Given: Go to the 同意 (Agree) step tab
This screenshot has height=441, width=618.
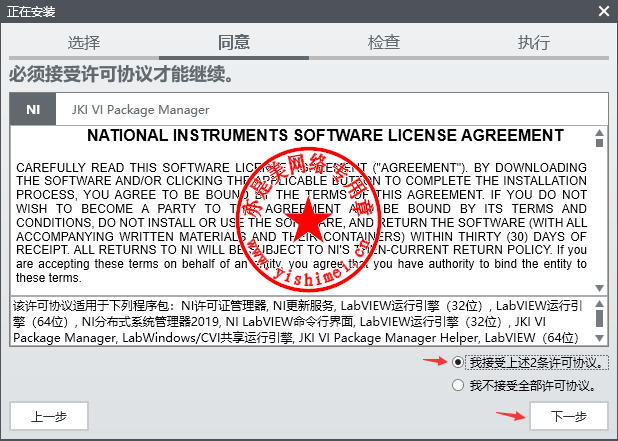Looking at the screenshot, I should click(234, 42).
